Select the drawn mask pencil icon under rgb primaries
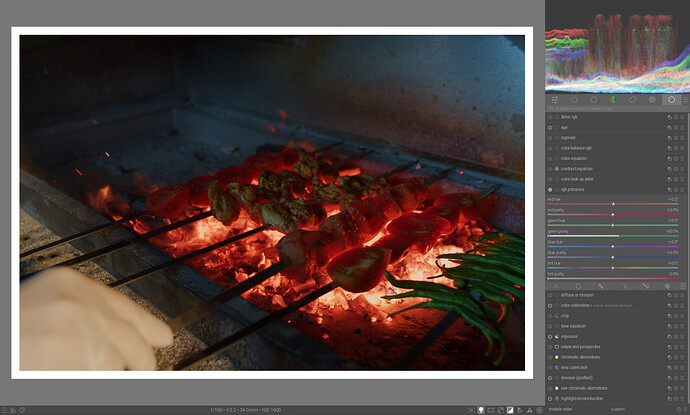Screen dimensions: 690x415 coord(600,286)
